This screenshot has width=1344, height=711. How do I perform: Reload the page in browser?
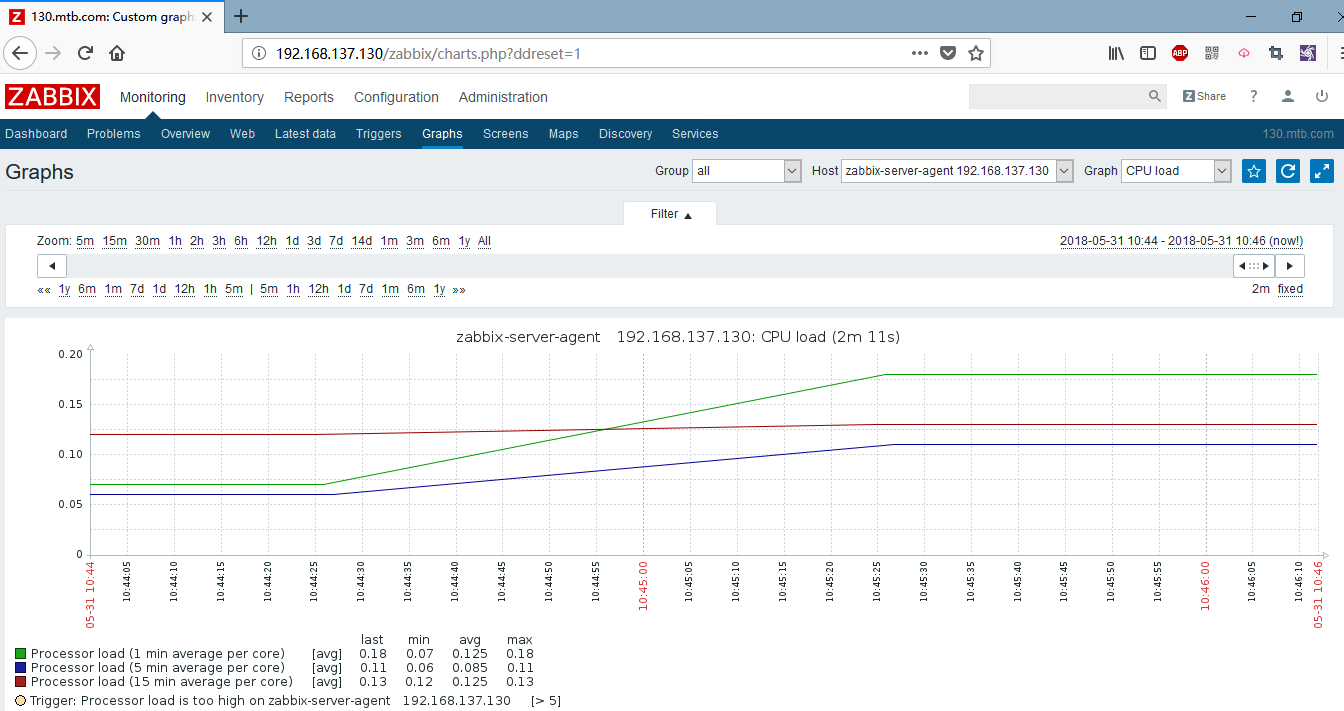[x=86, y=53]
